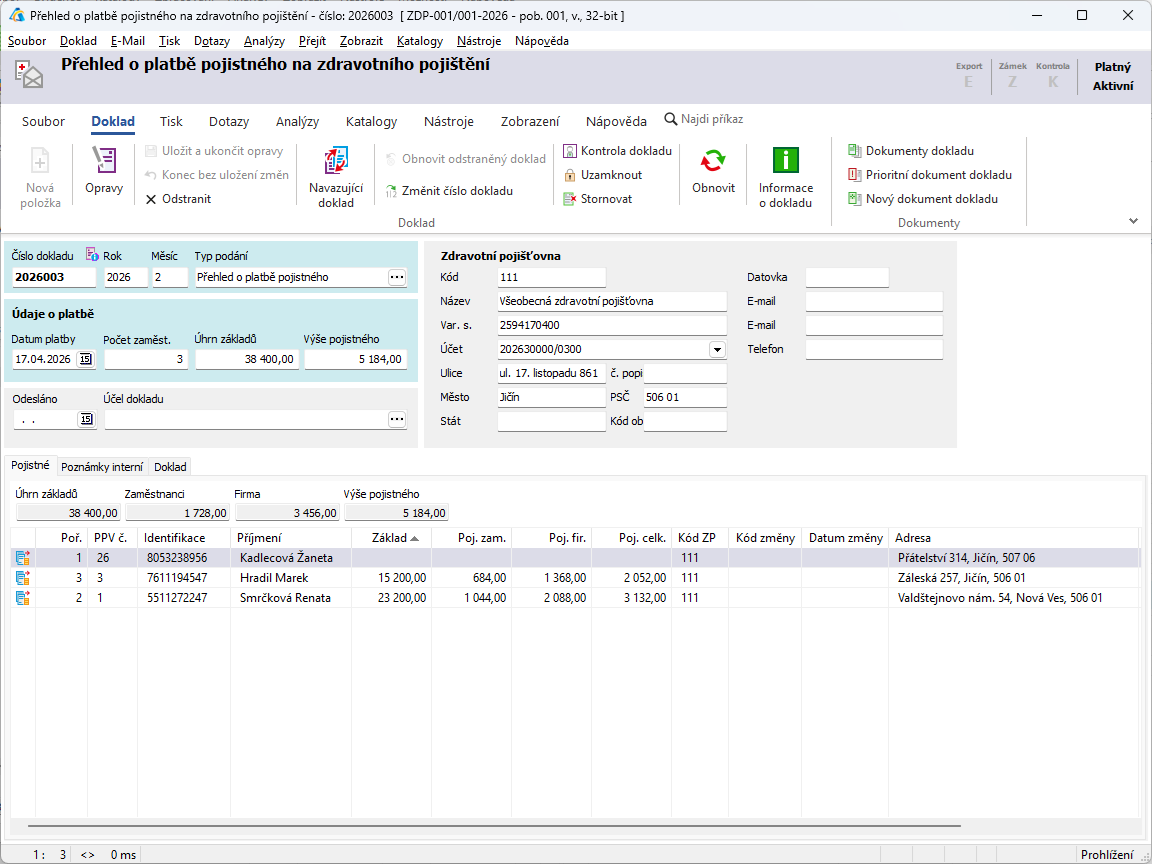Click the Najdi příkaz search icon

point(670,119)
